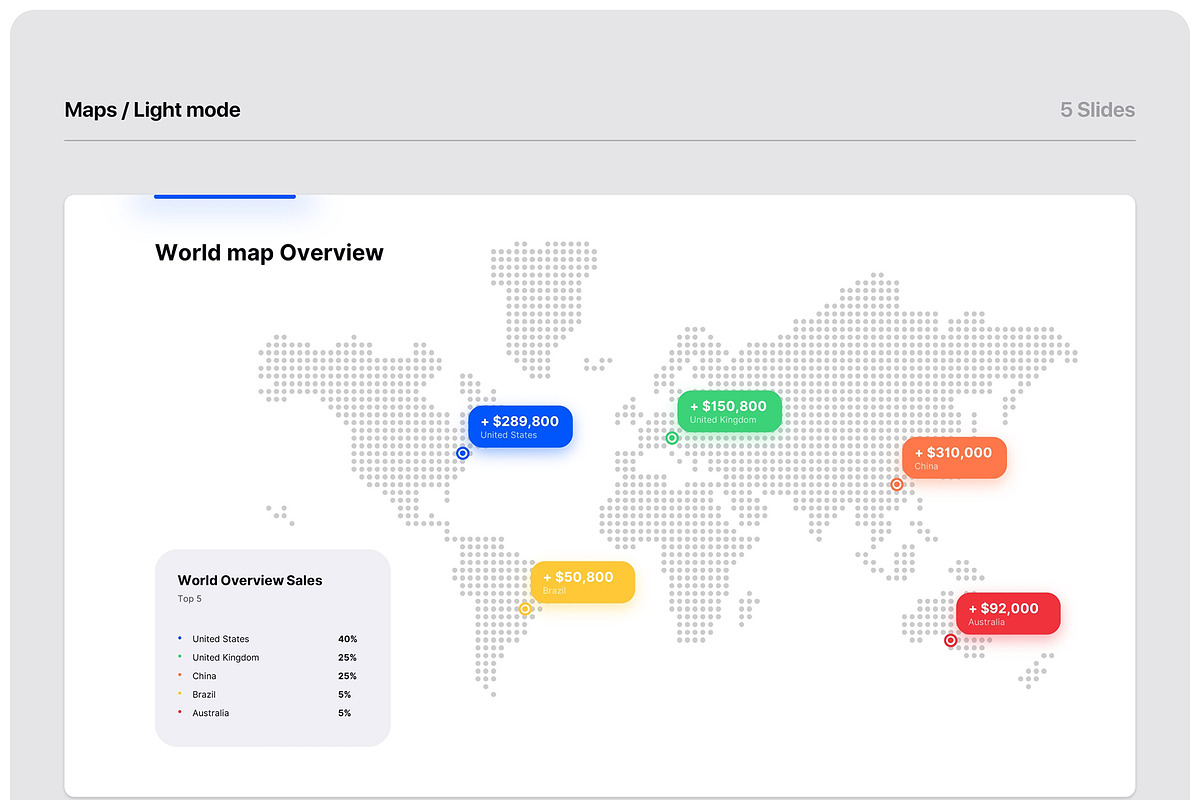The width and height of the screenshot is (1200, 800).
Task: Open the + $92,000 Australia label
Action: (x=1008, y=613)
